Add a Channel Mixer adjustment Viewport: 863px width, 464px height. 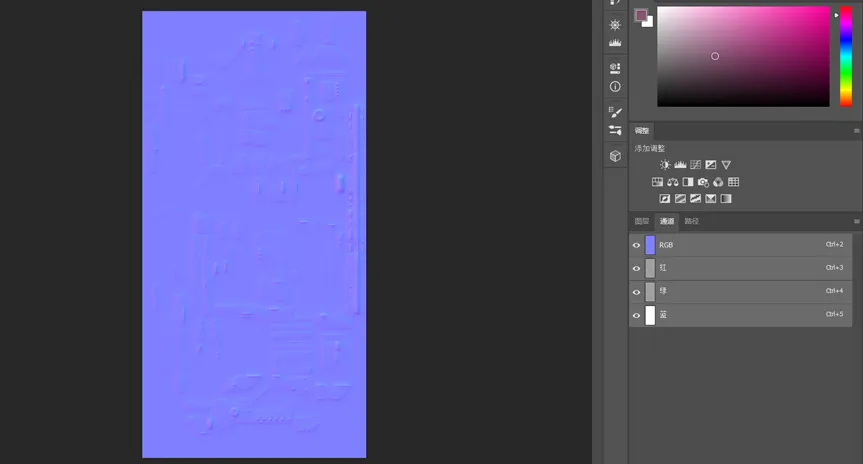click(x=718, y=182)
